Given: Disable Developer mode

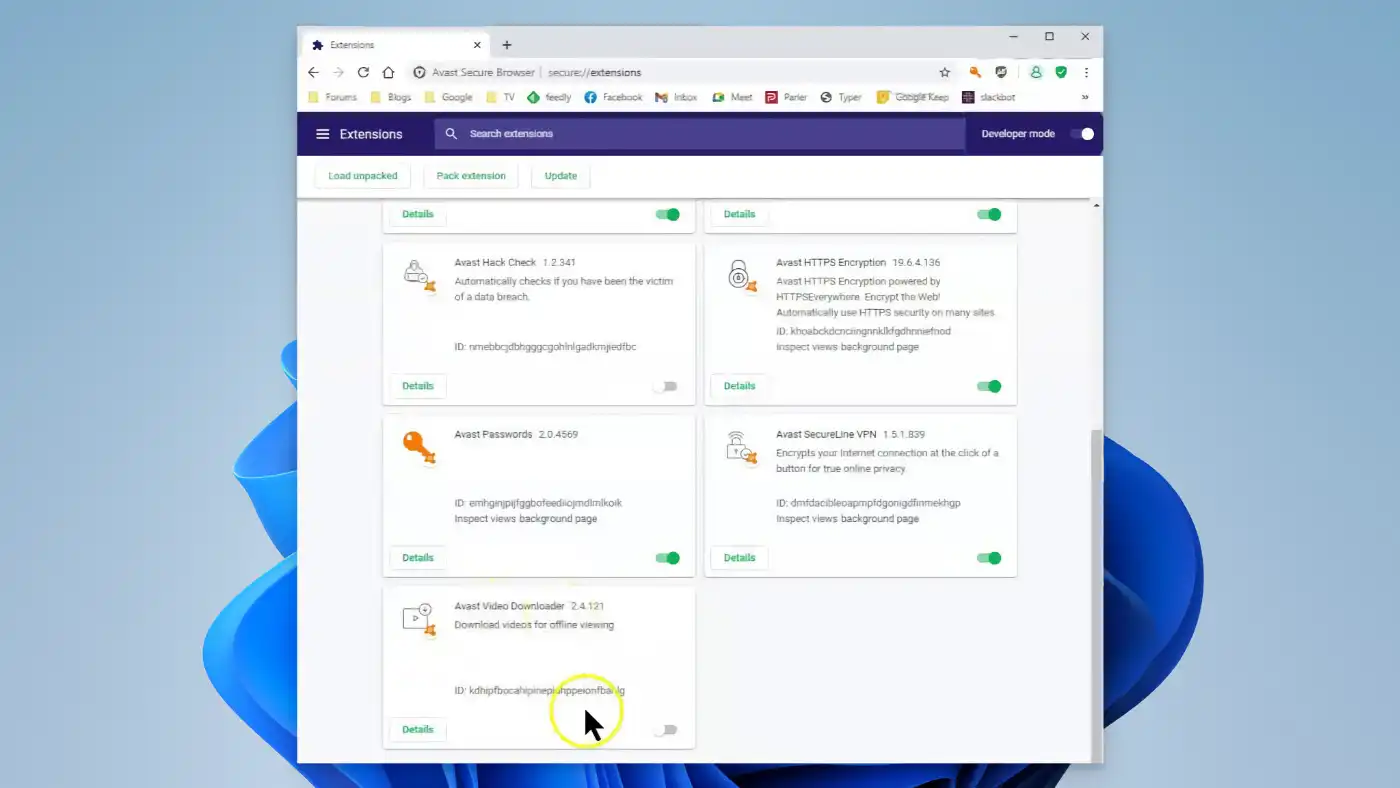Looking at the screenshot, I should coord(1081,133).
